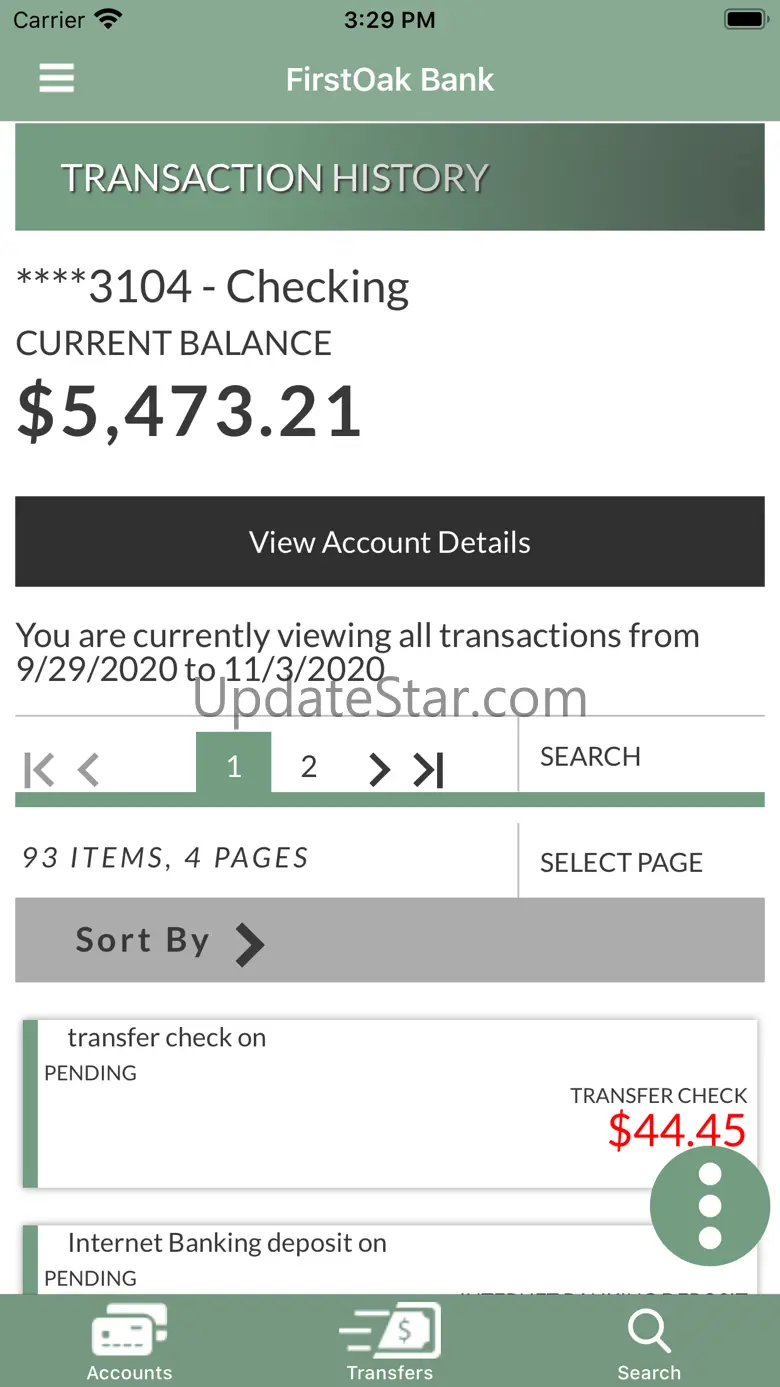Tap the Wi-Fi status icon
Screen dimensions: 780x1387
point(108,19)
